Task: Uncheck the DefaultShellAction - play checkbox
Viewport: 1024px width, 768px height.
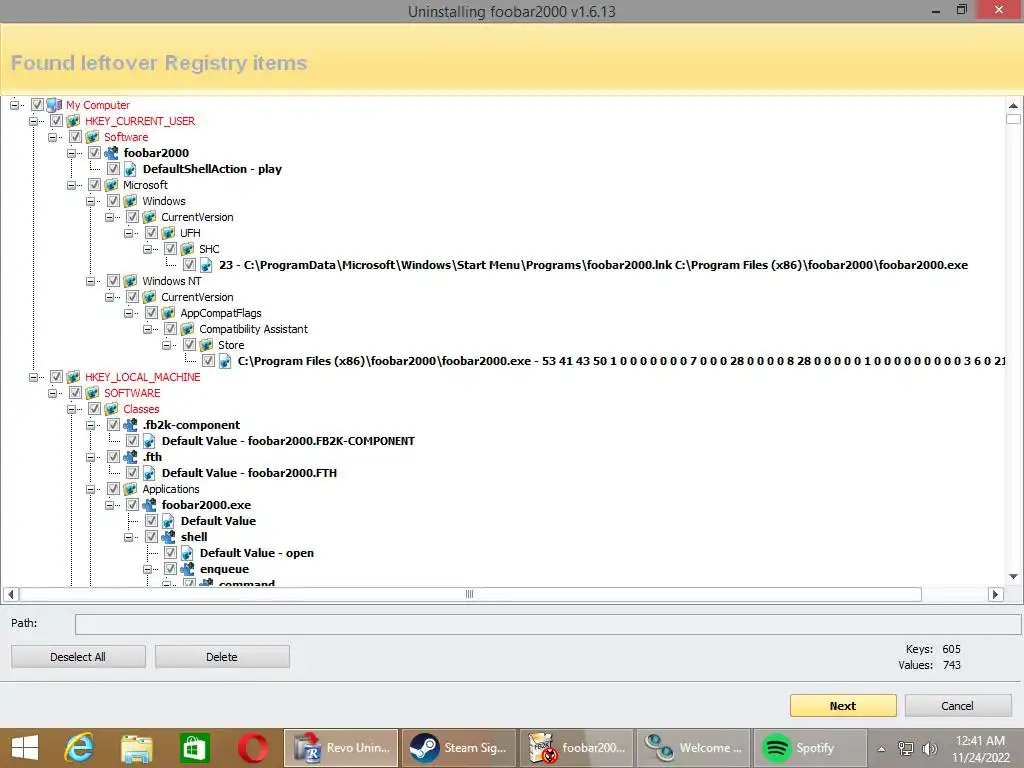Action: coord(113,169)
